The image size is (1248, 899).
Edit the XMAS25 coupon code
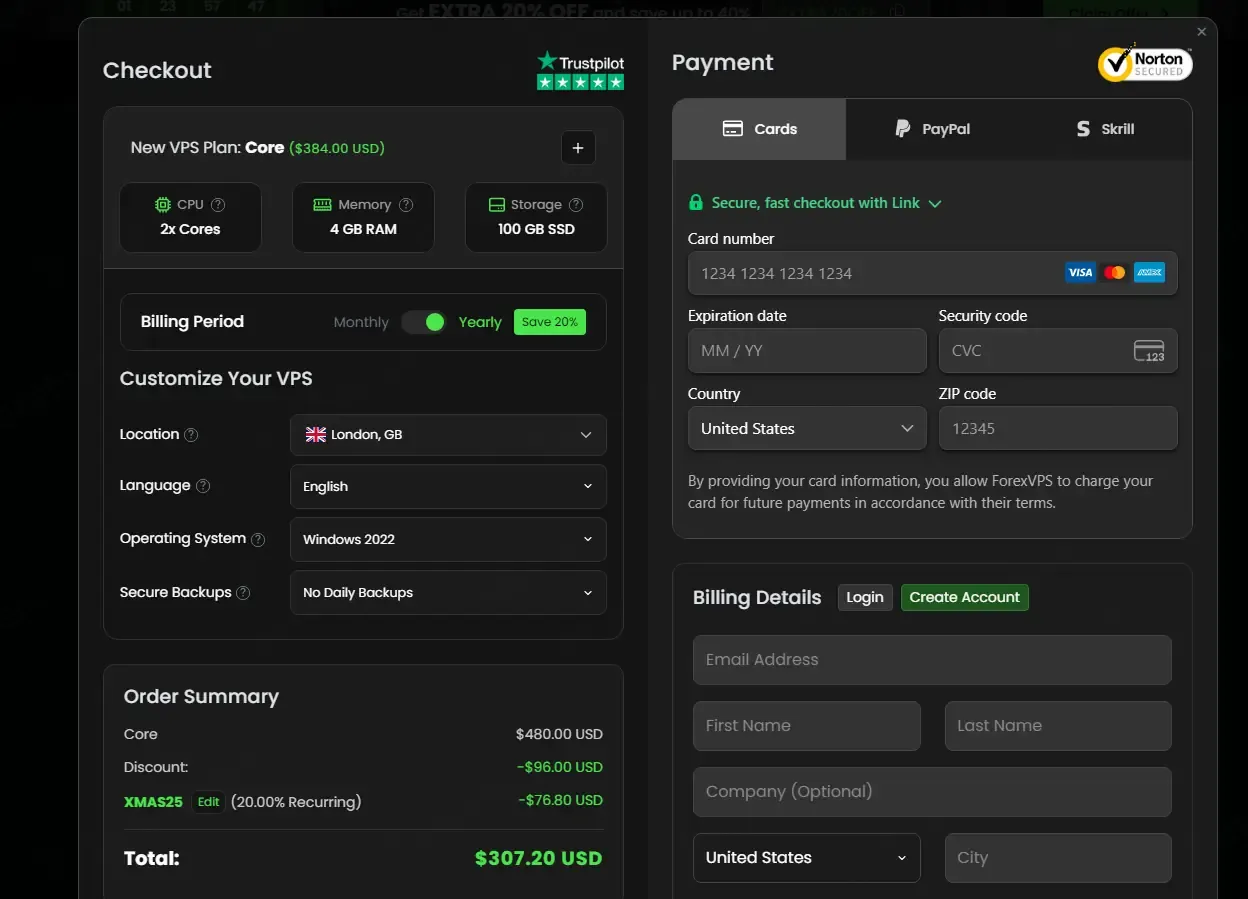(208, 802)
